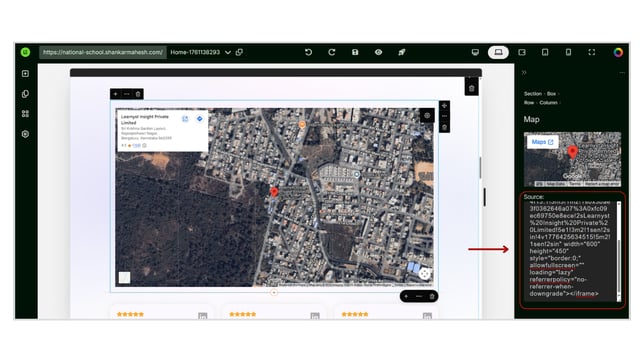Redo the last change
The height and width of the screenshot is (362, 644).
coord(332,52)
